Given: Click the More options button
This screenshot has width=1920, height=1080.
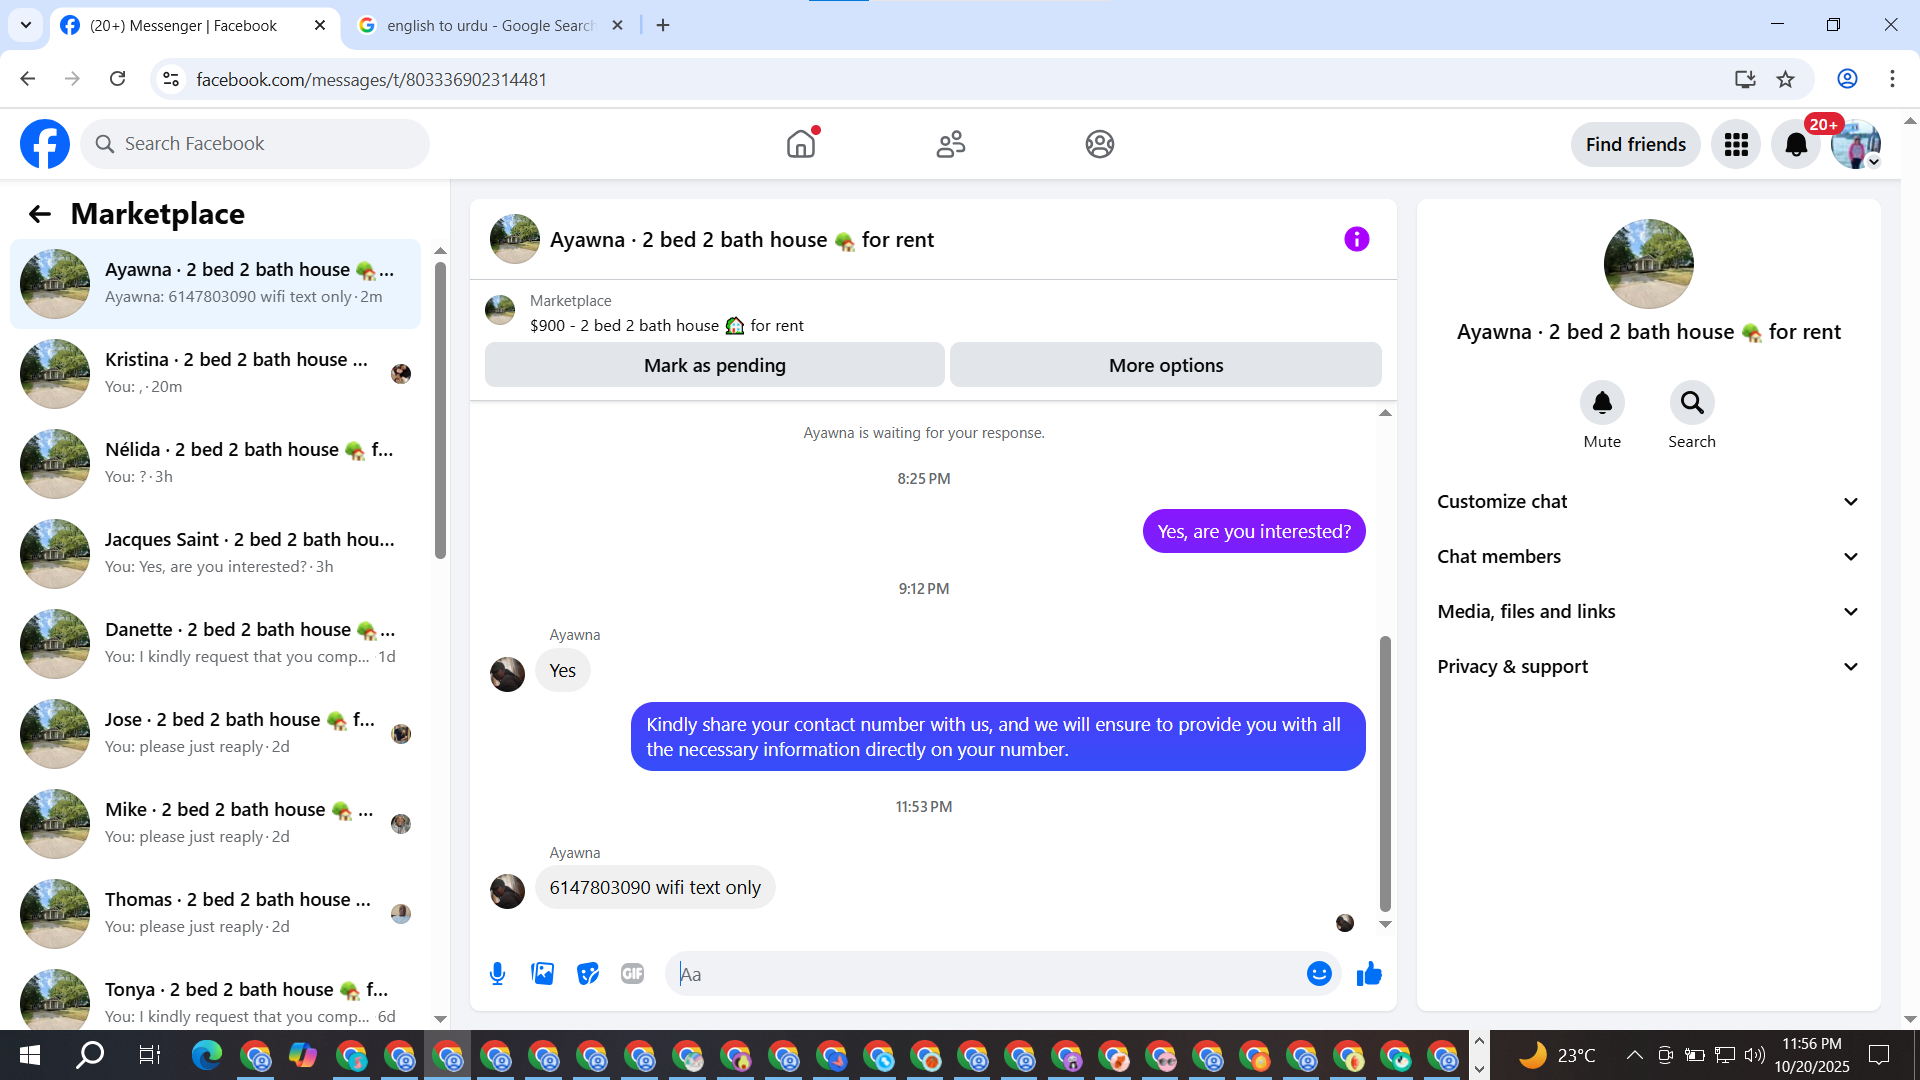Looking at the screenshot, I should point(1165,365).
